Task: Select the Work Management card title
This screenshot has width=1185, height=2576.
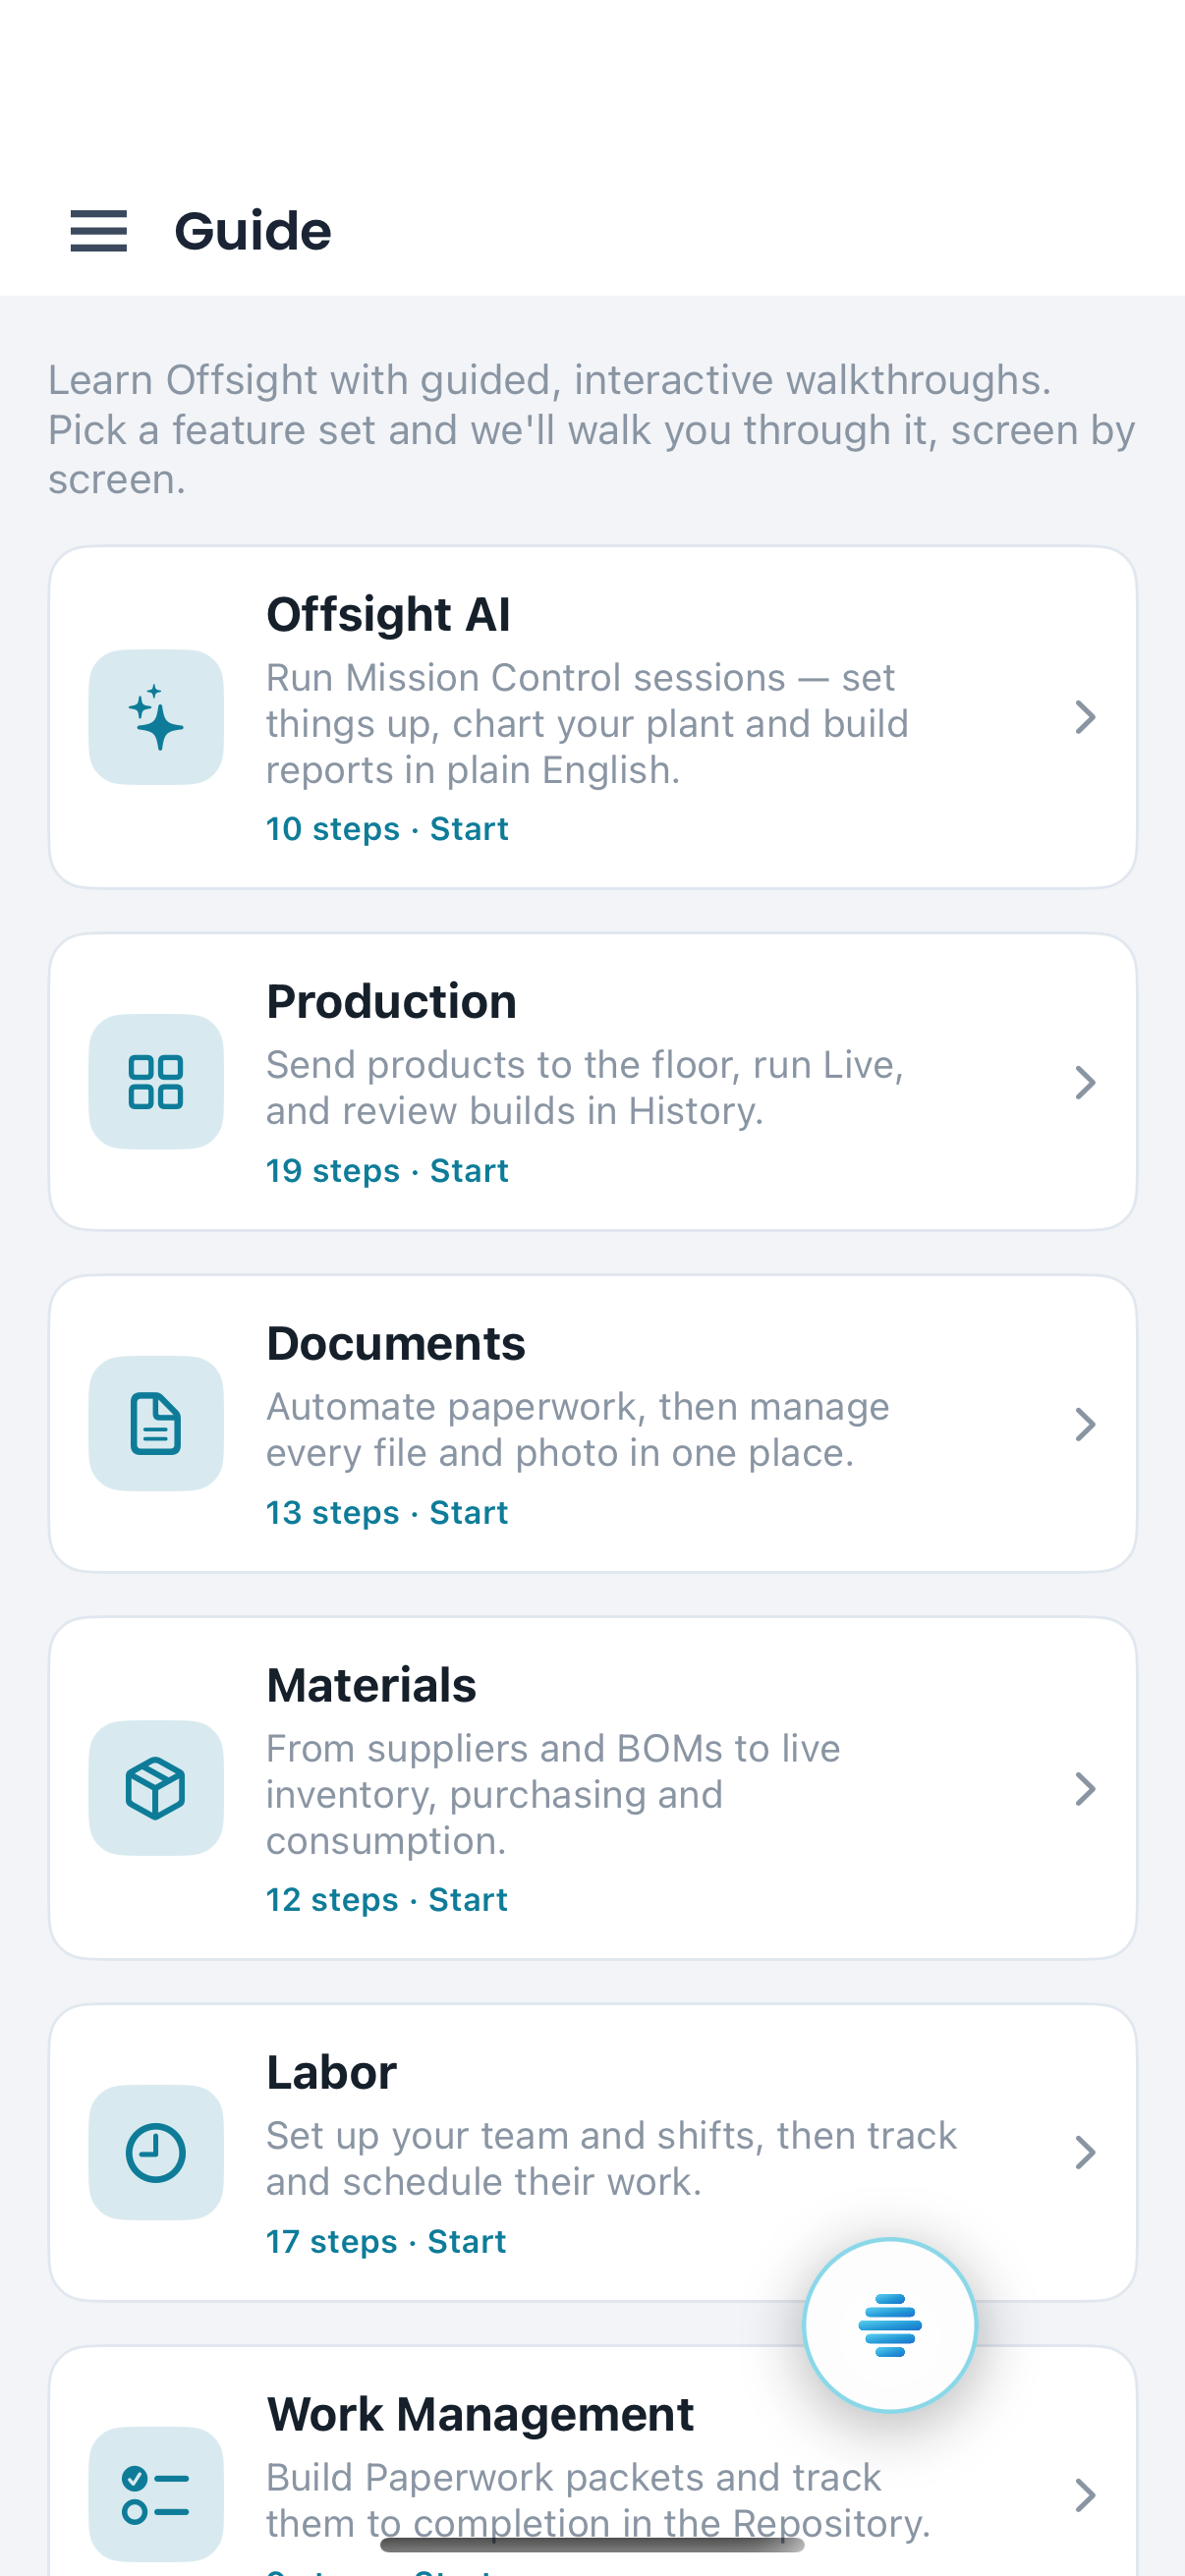Action: tap(480, 2414)
